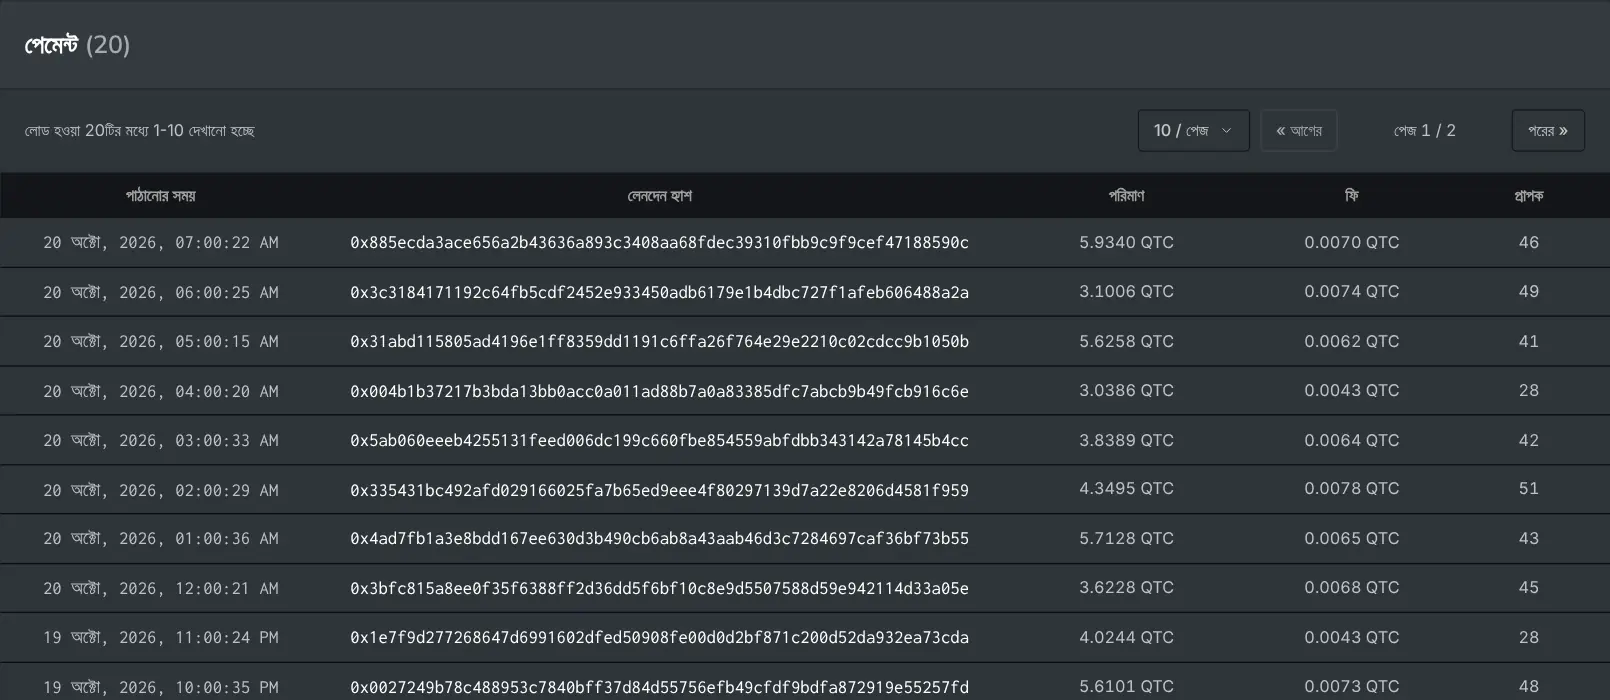Select the 07:00:22 AM timestamp cell
1610x700 pixels.
[x=161, y=243]
